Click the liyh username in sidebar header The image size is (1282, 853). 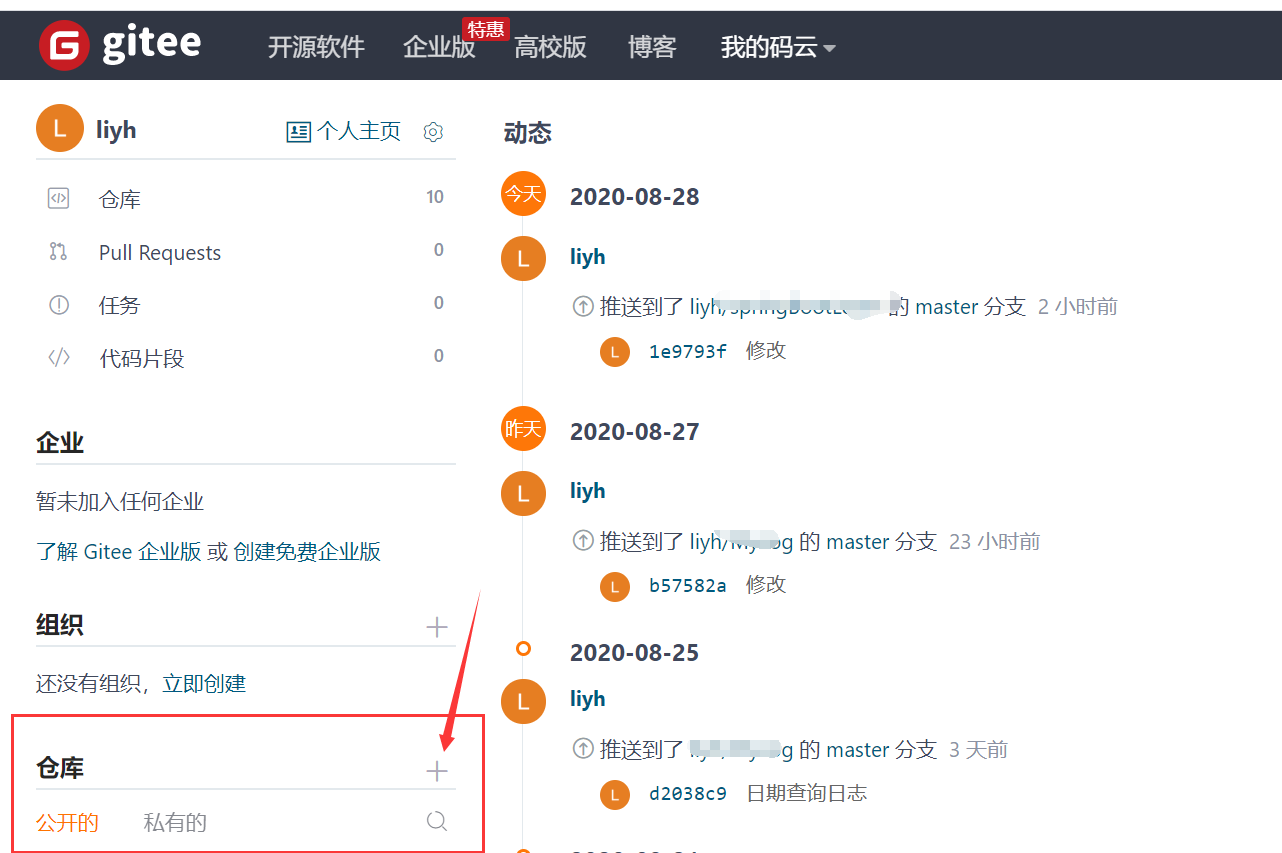[116, 130]
